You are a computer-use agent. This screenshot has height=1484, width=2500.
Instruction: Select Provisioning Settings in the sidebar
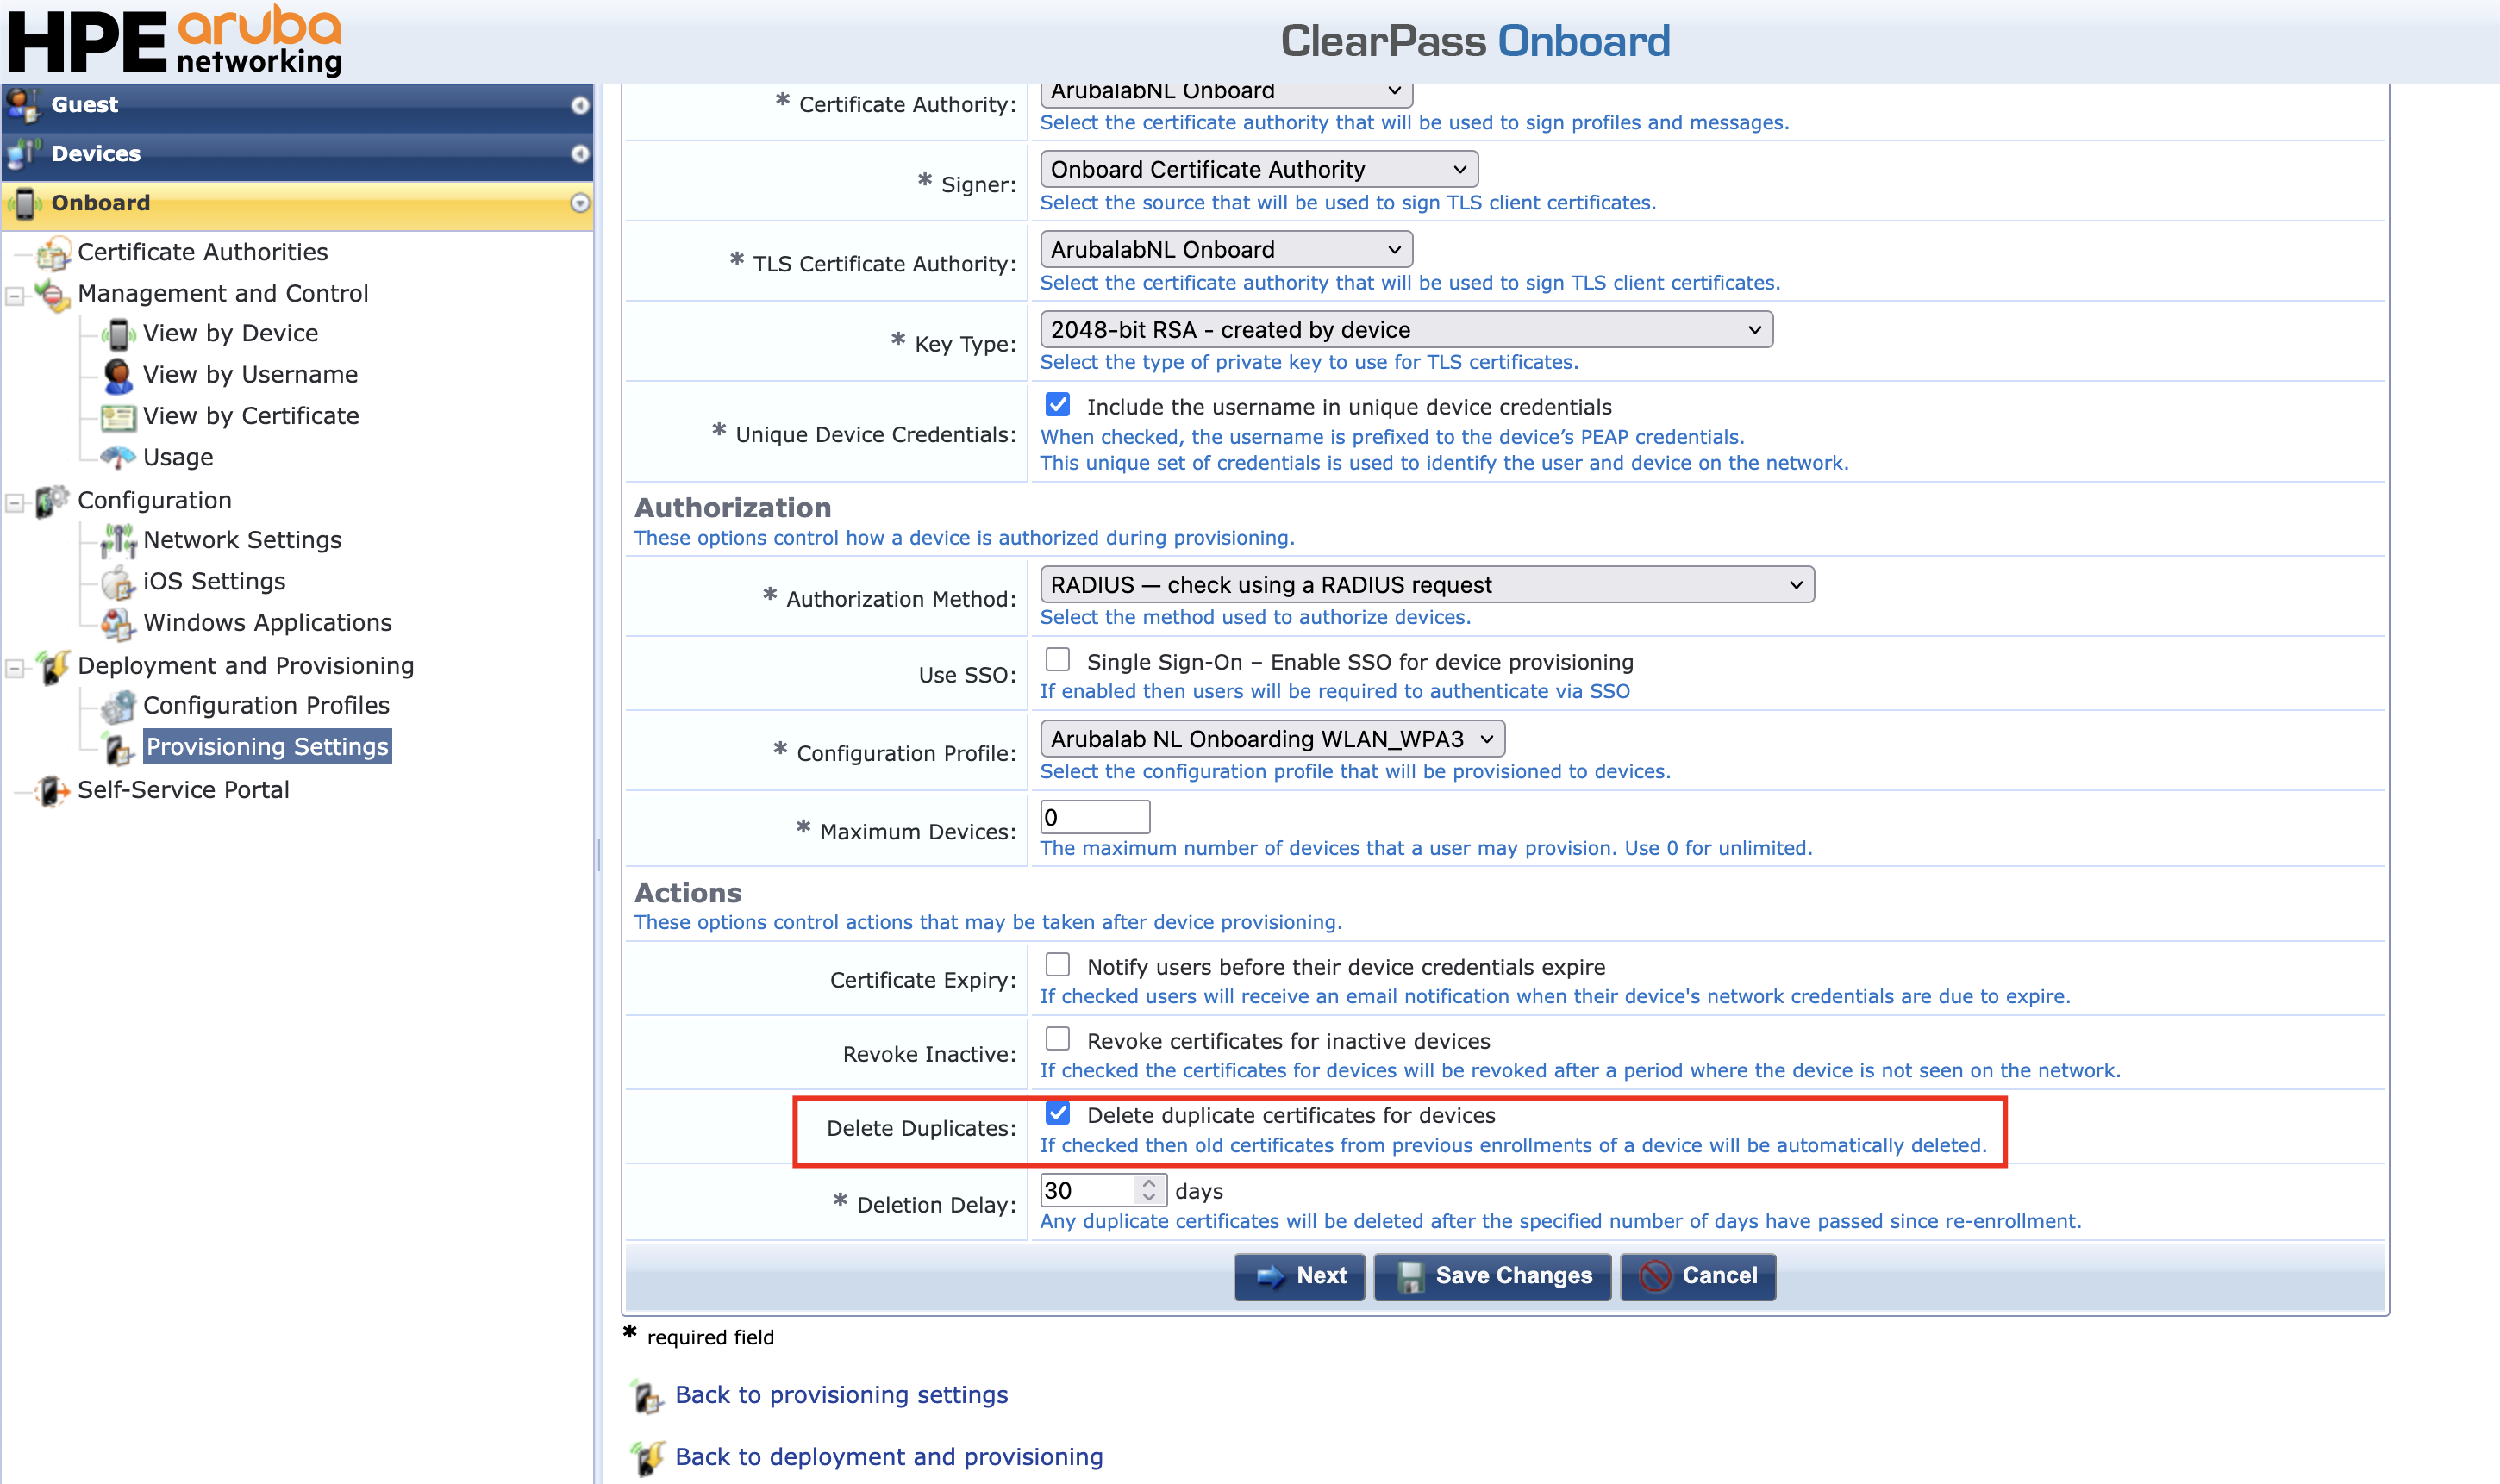[267, 747]
